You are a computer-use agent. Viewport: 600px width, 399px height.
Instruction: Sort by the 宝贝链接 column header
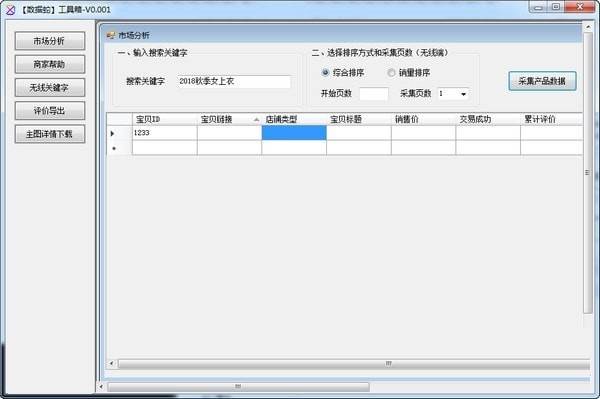pos(229,119)
